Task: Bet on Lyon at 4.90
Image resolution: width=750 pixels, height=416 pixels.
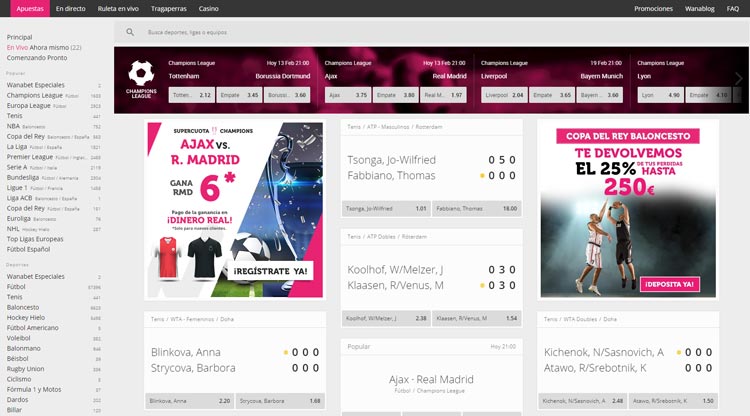Action: 661,95
